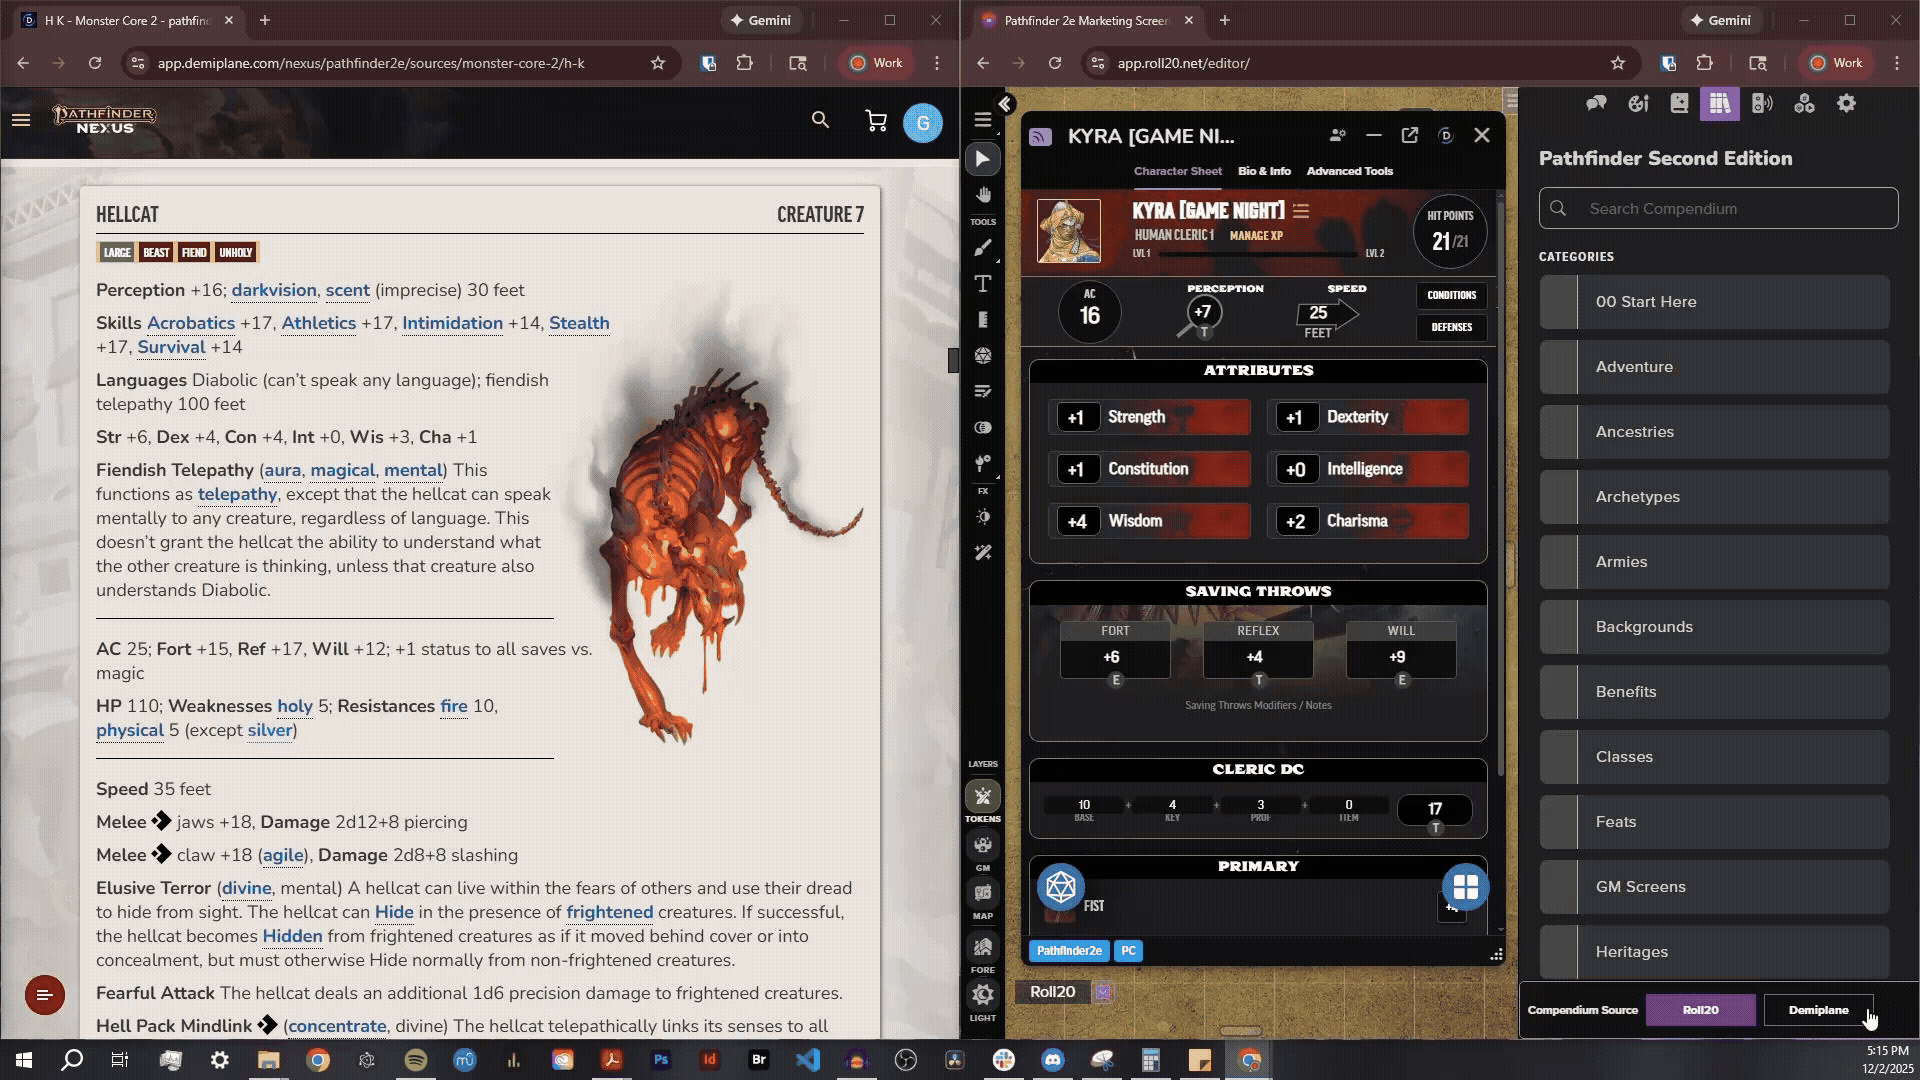Open Roll20 sidebar settings gear
Image resolution: width=1920 pixels, height=1080 pixels.
[x=1847, y=103]
